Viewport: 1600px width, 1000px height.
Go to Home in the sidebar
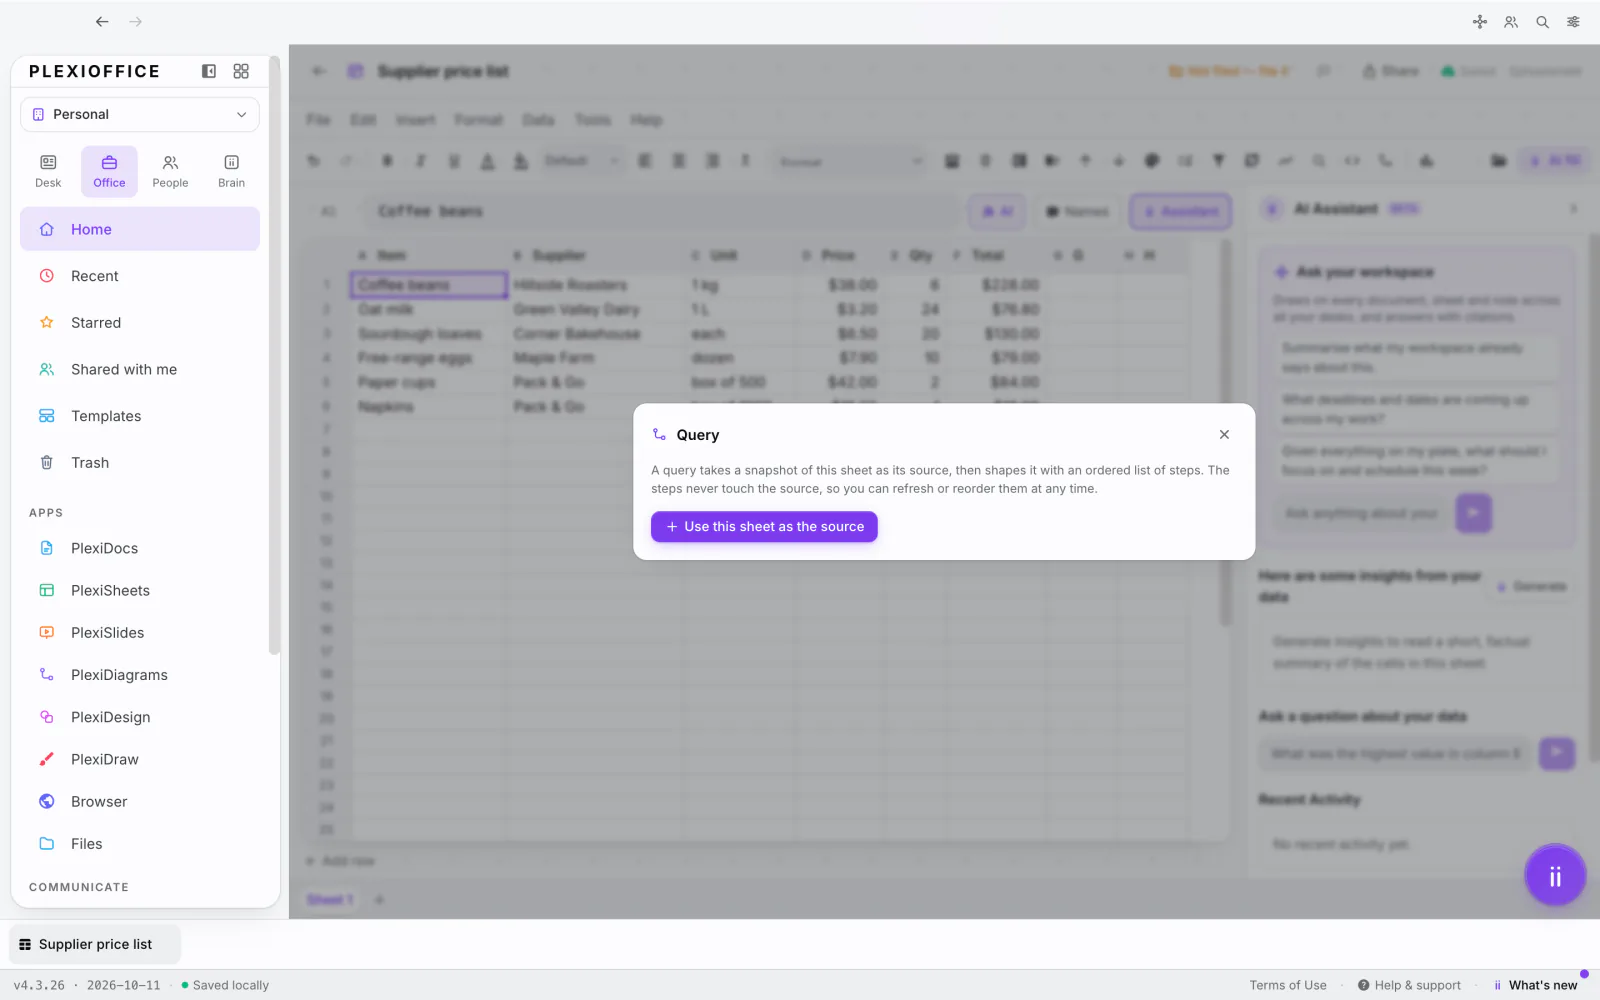[140, 229]
